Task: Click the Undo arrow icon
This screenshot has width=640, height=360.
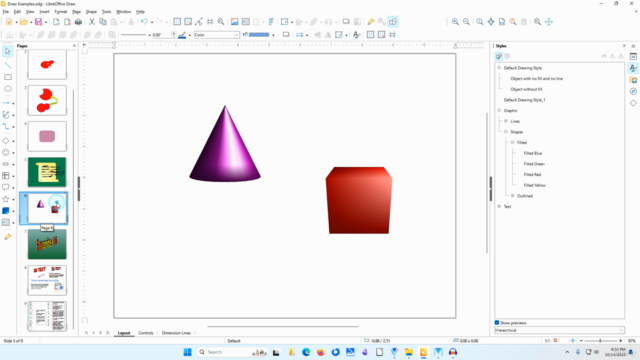Action: click(144, 22)
